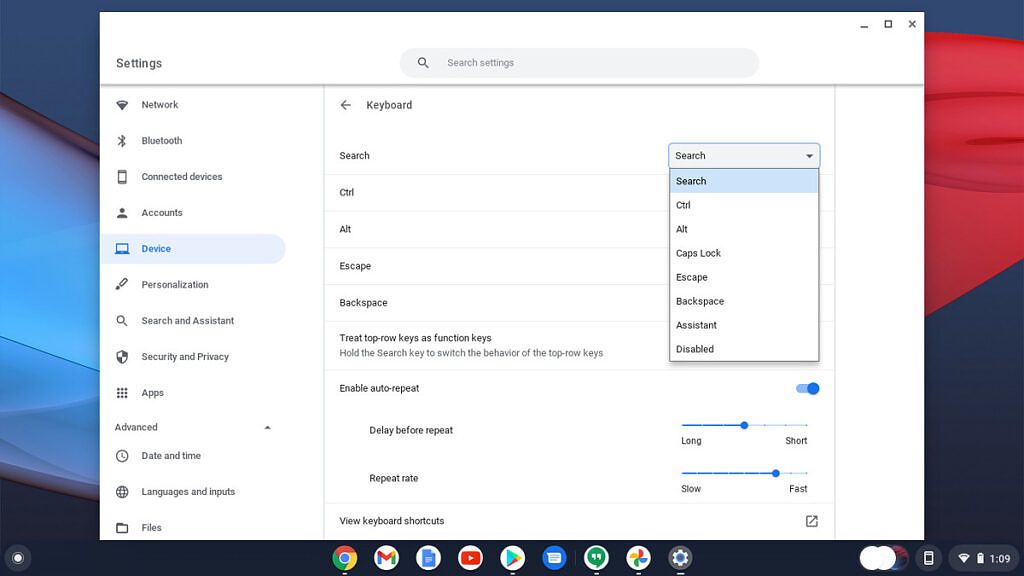Open the Apps settings section
This screenshot has height=576, width=1024.
(152, 392)
